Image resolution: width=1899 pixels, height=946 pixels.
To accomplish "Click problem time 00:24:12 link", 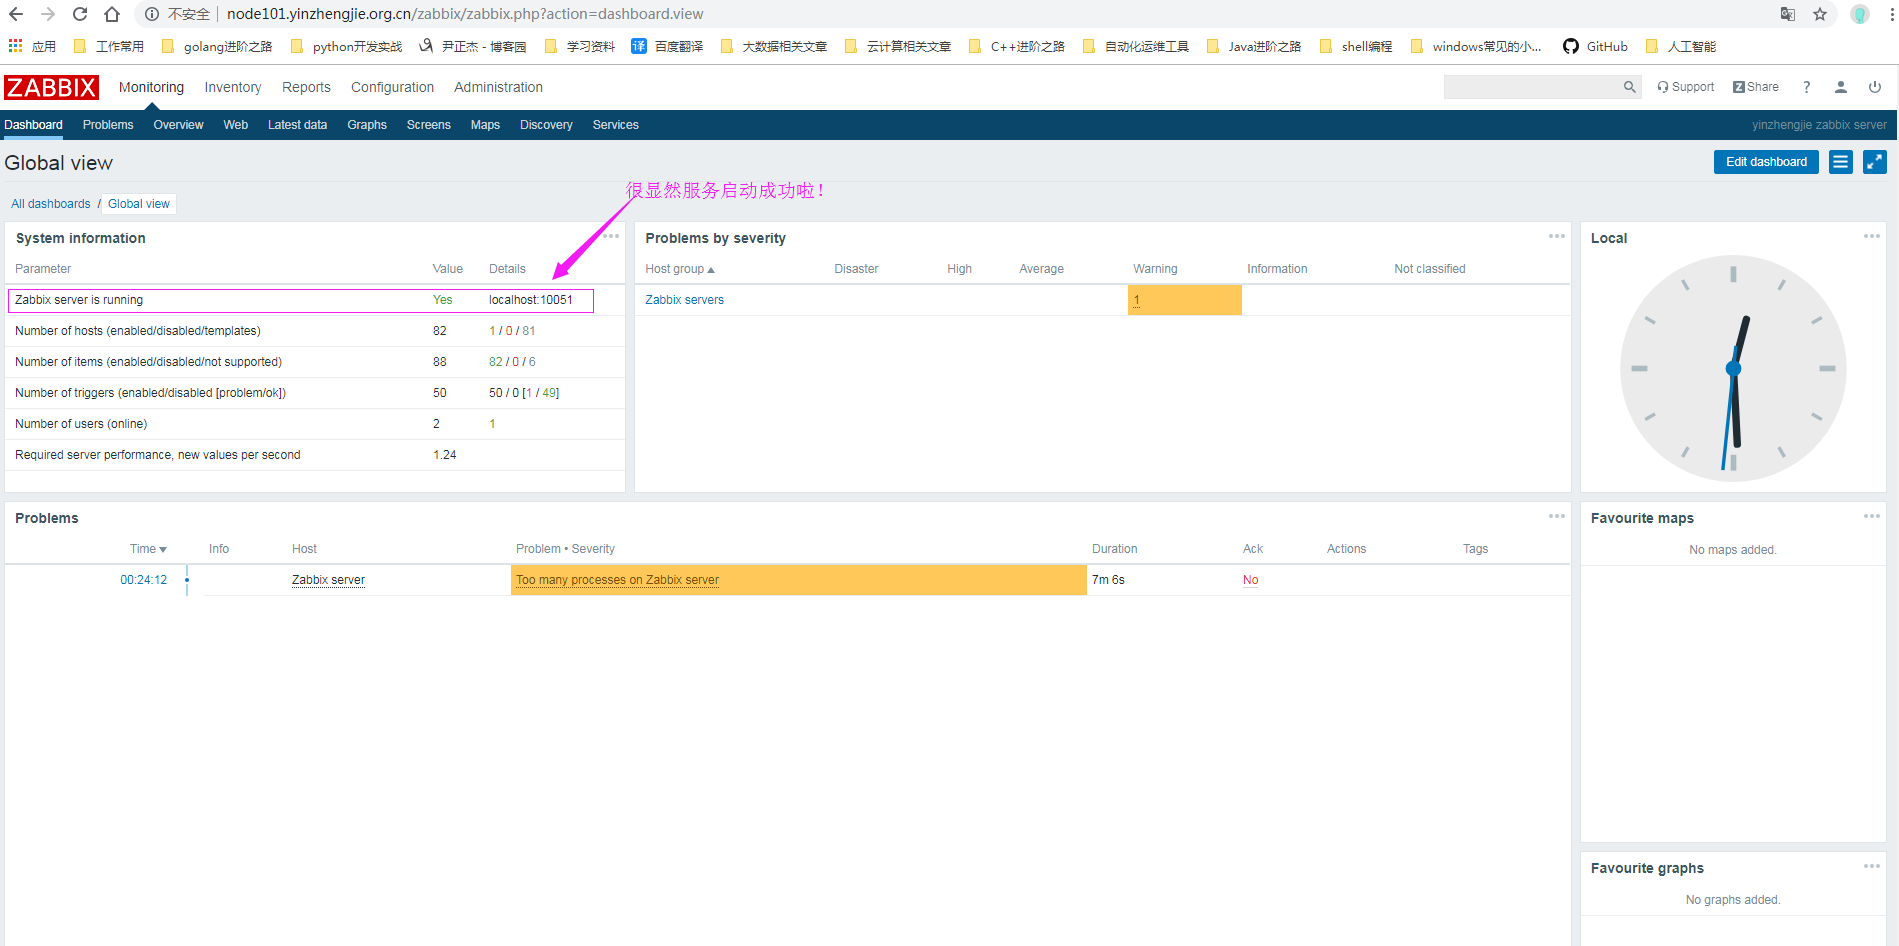I will click(144, 580).
